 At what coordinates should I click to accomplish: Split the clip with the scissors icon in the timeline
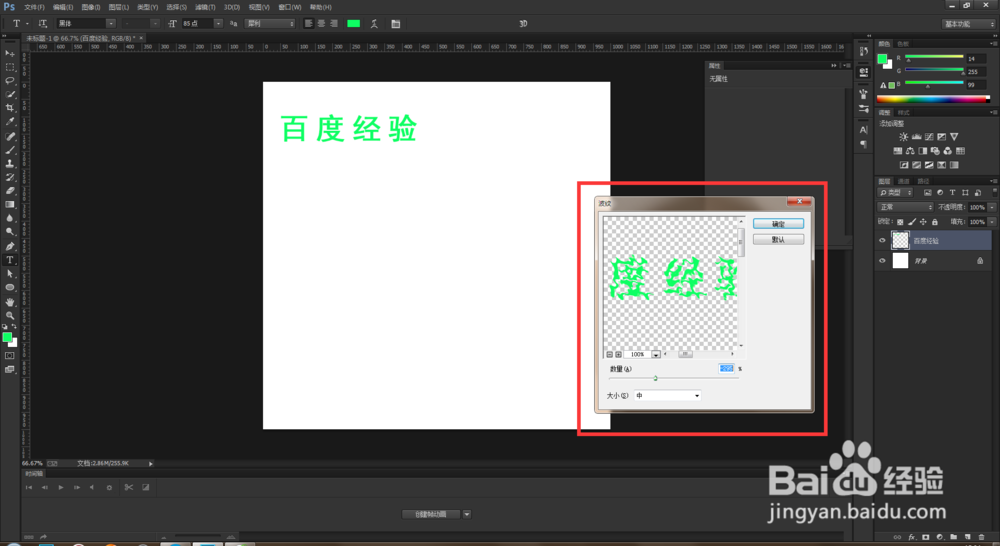[x=129, y=487]
